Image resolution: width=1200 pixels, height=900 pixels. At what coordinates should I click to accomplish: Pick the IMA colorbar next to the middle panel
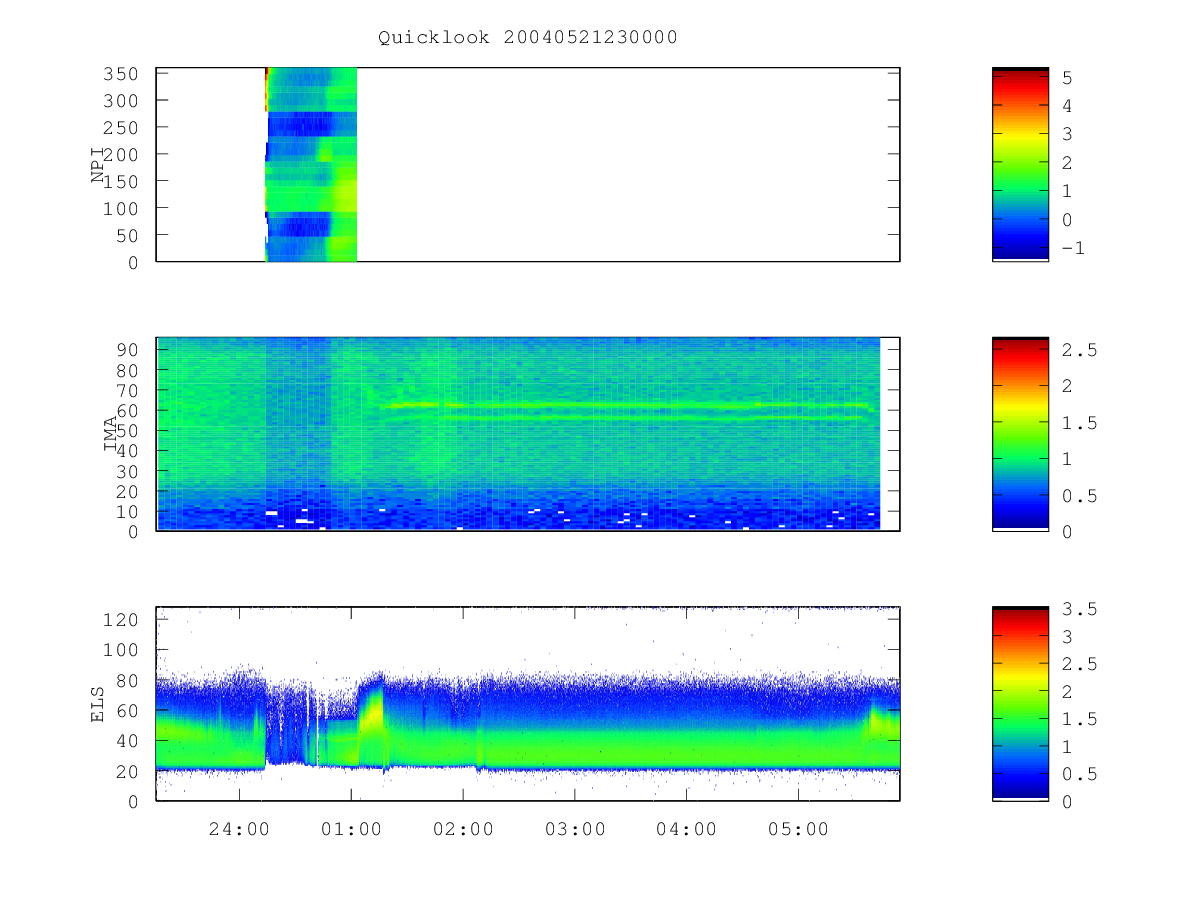1020,433
